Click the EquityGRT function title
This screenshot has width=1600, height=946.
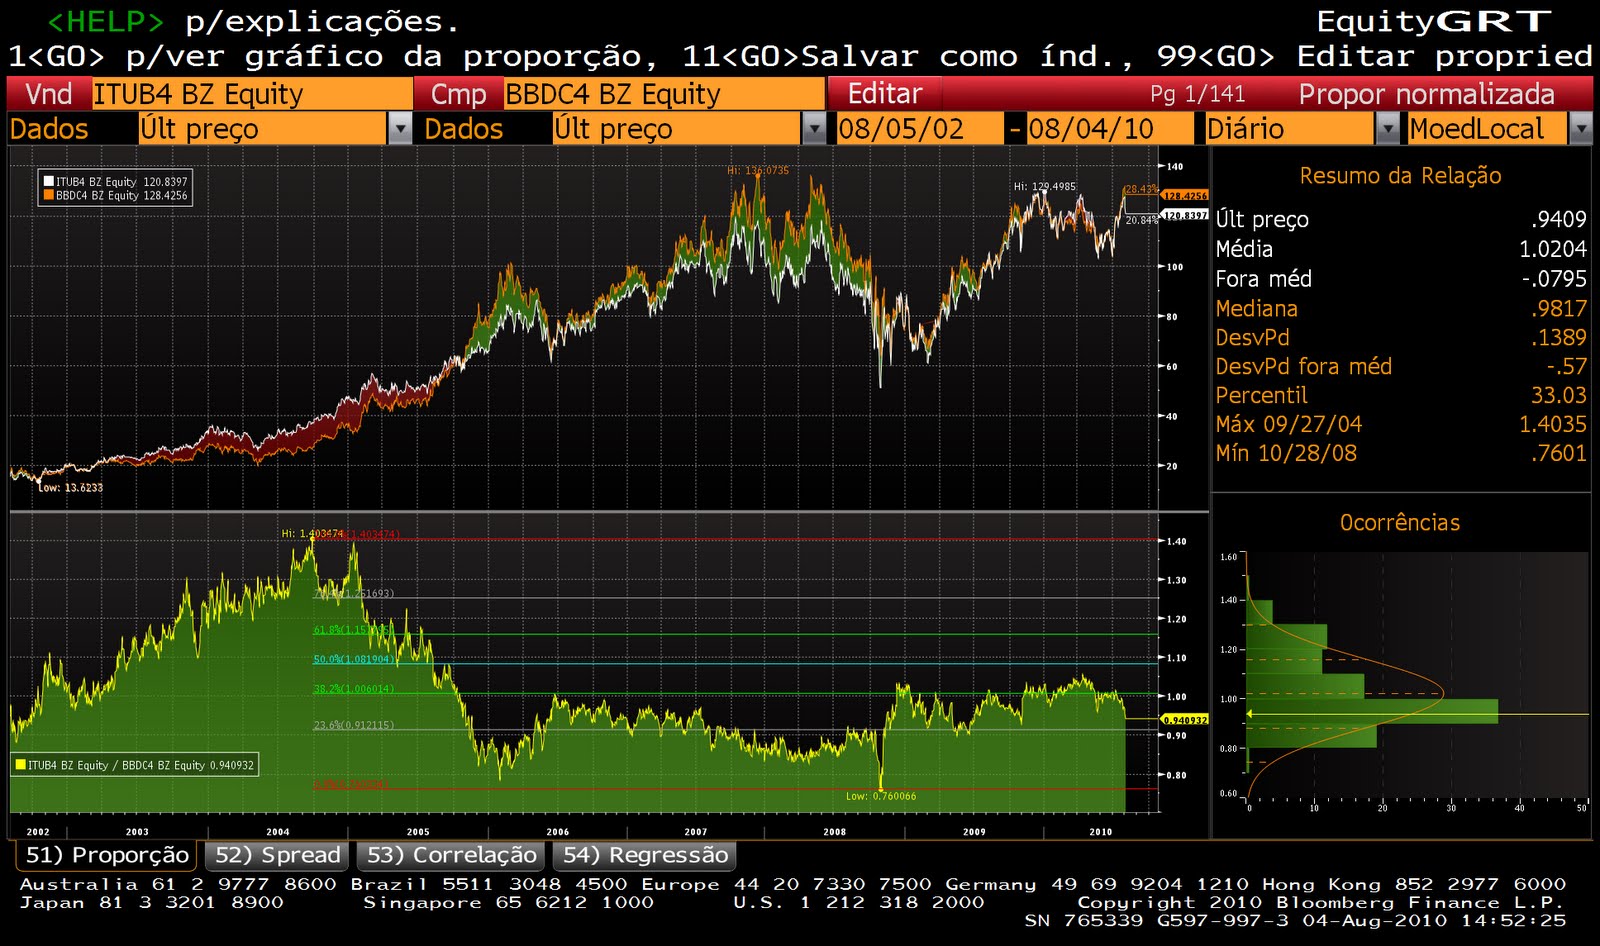[x=1434, y=22]
